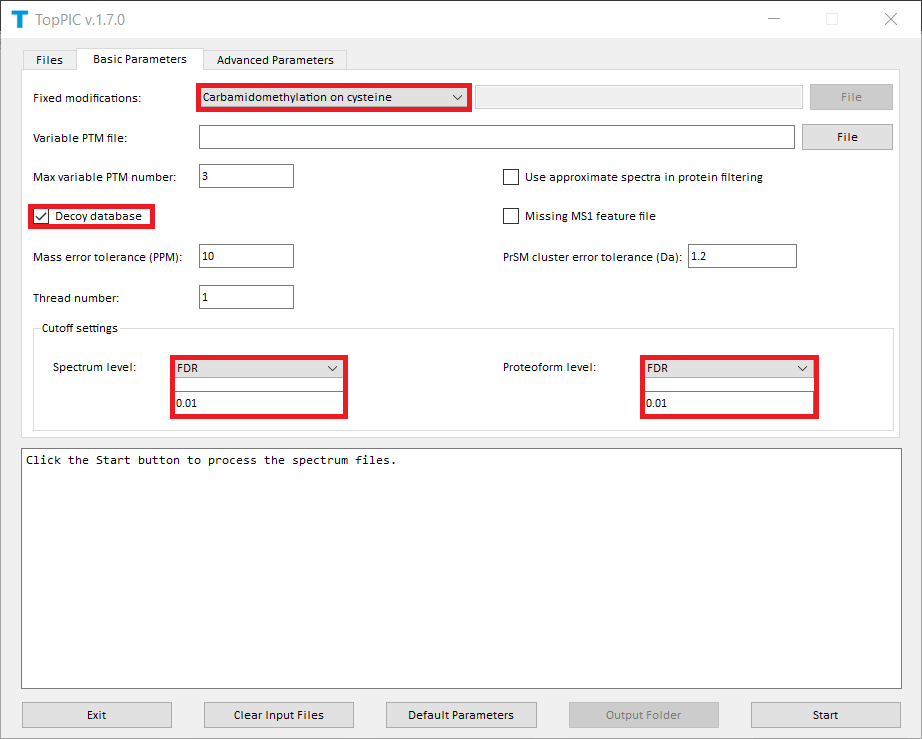Minimize the TopPIC window

coord(772,19)
